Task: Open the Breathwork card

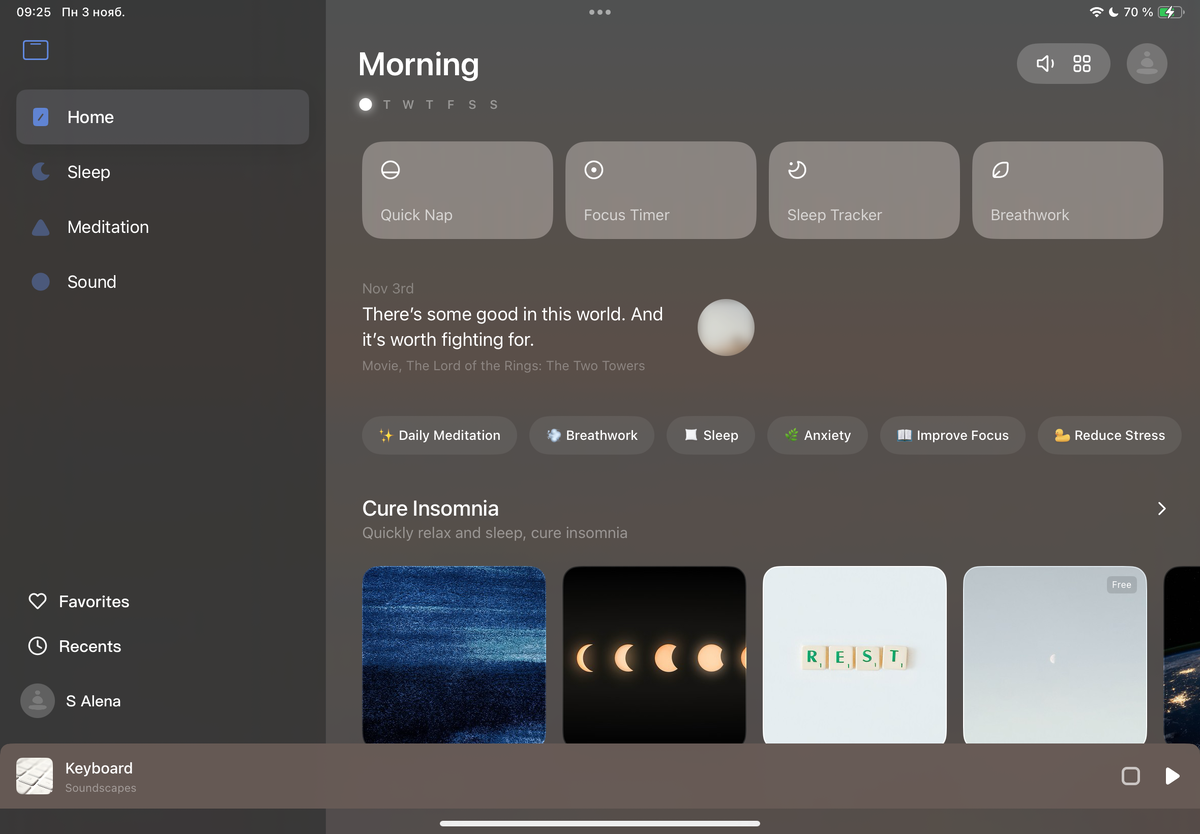Action: tap(1068, 190)
